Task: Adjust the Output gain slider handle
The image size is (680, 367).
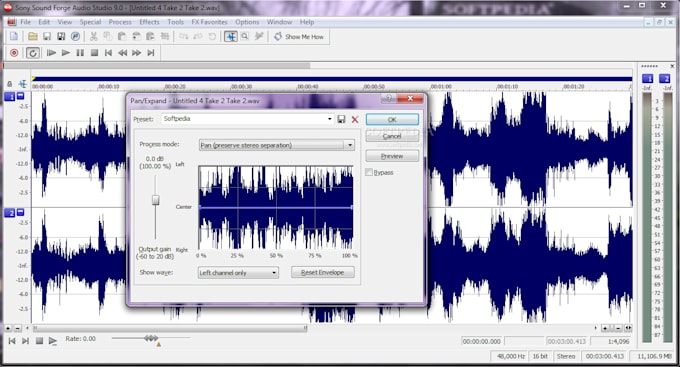Action: [x=155, y=200]
